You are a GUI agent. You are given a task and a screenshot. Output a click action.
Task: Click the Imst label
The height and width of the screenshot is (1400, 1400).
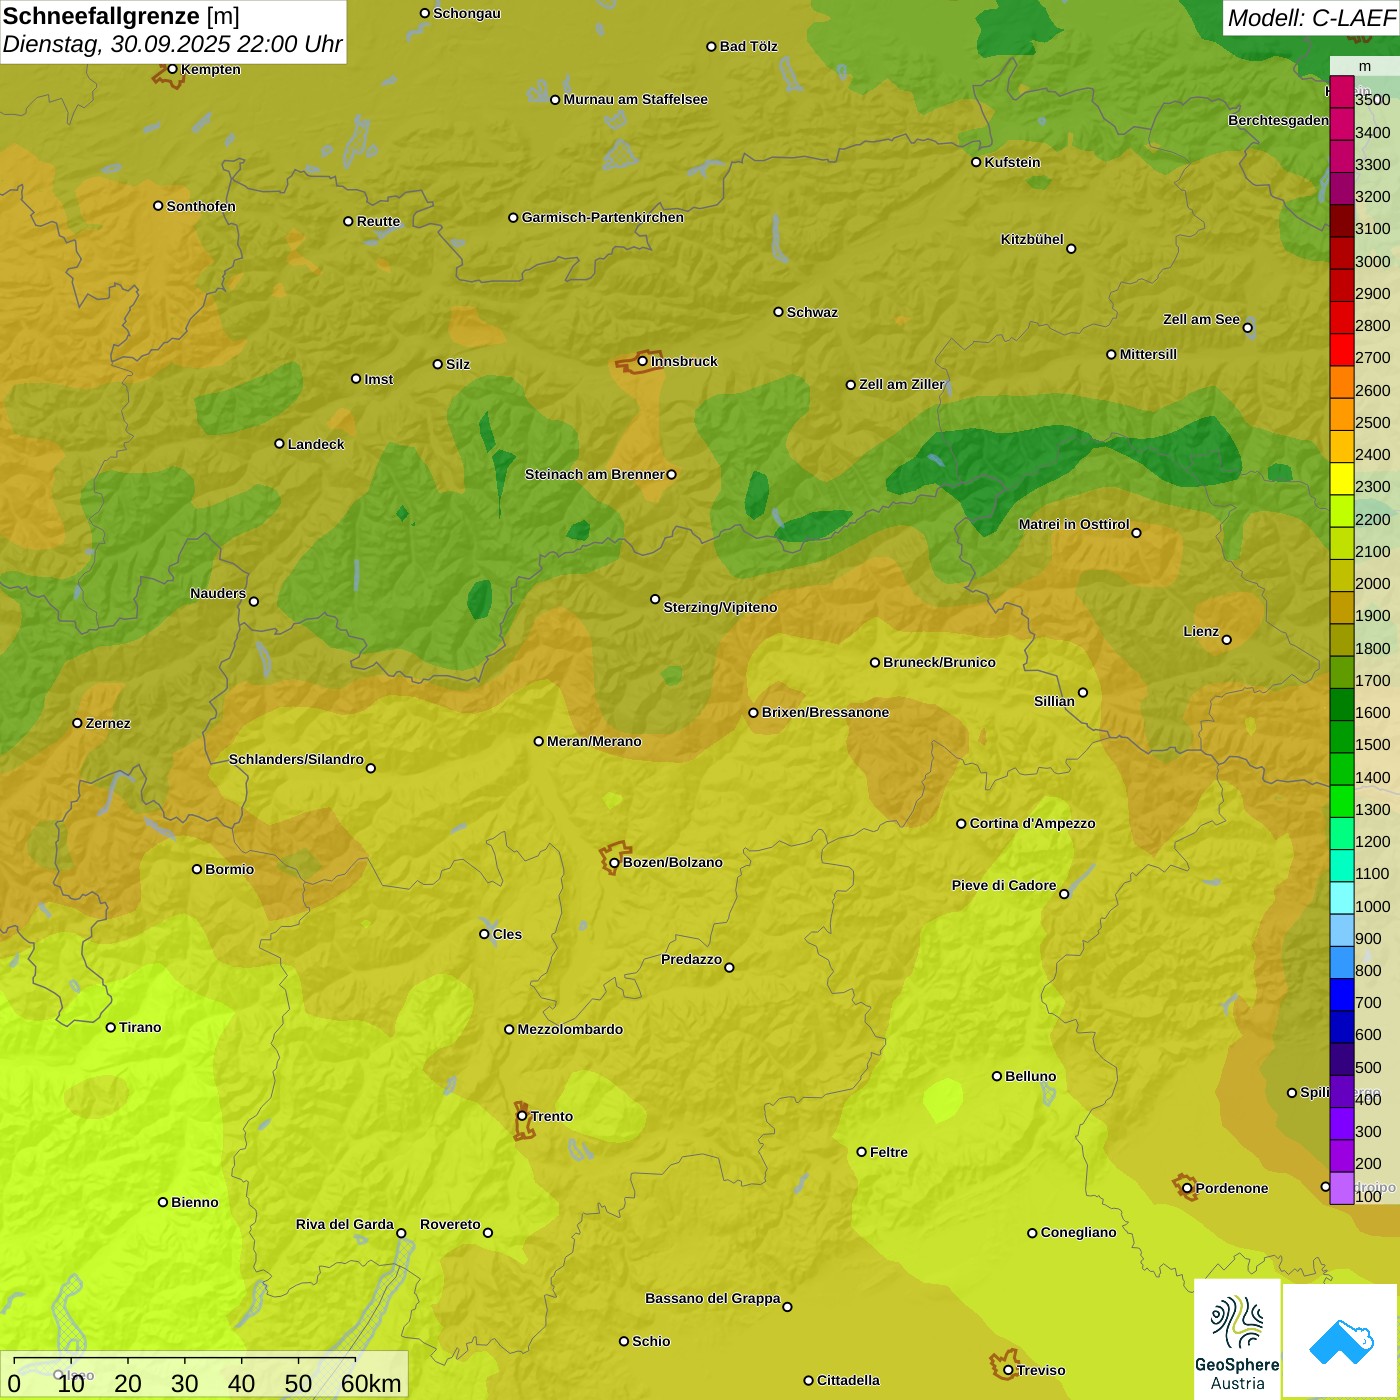coord(378,379)
